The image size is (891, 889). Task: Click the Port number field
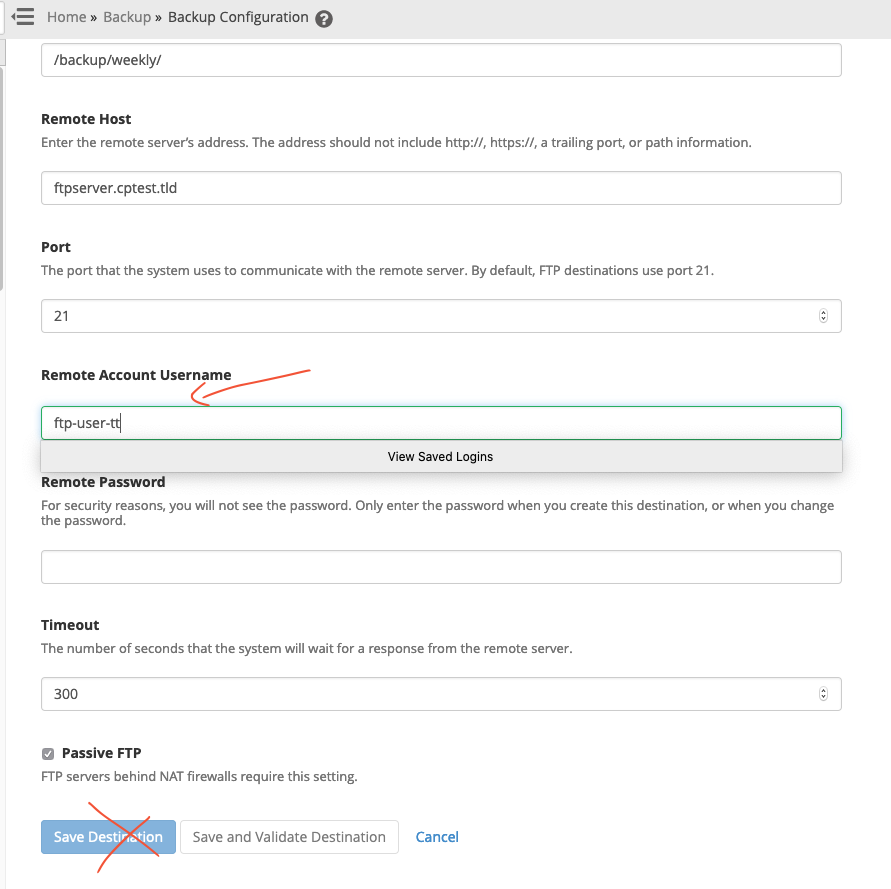click(441, 315)
